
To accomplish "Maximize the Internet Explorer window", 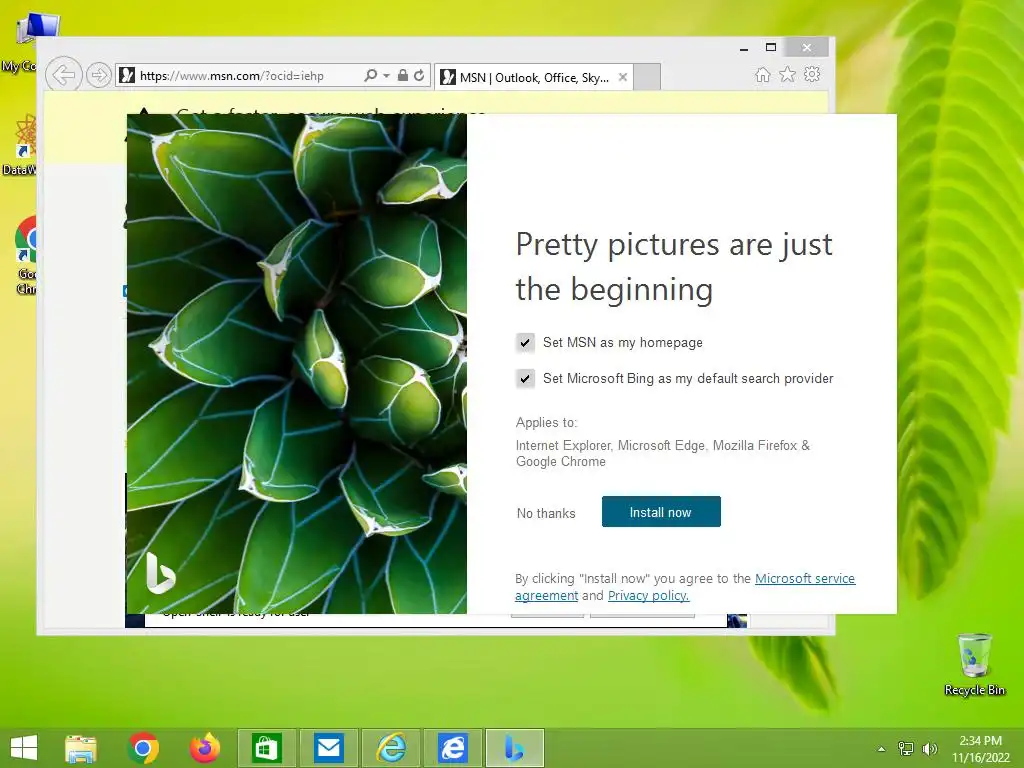I will click(x=771, y=48).
